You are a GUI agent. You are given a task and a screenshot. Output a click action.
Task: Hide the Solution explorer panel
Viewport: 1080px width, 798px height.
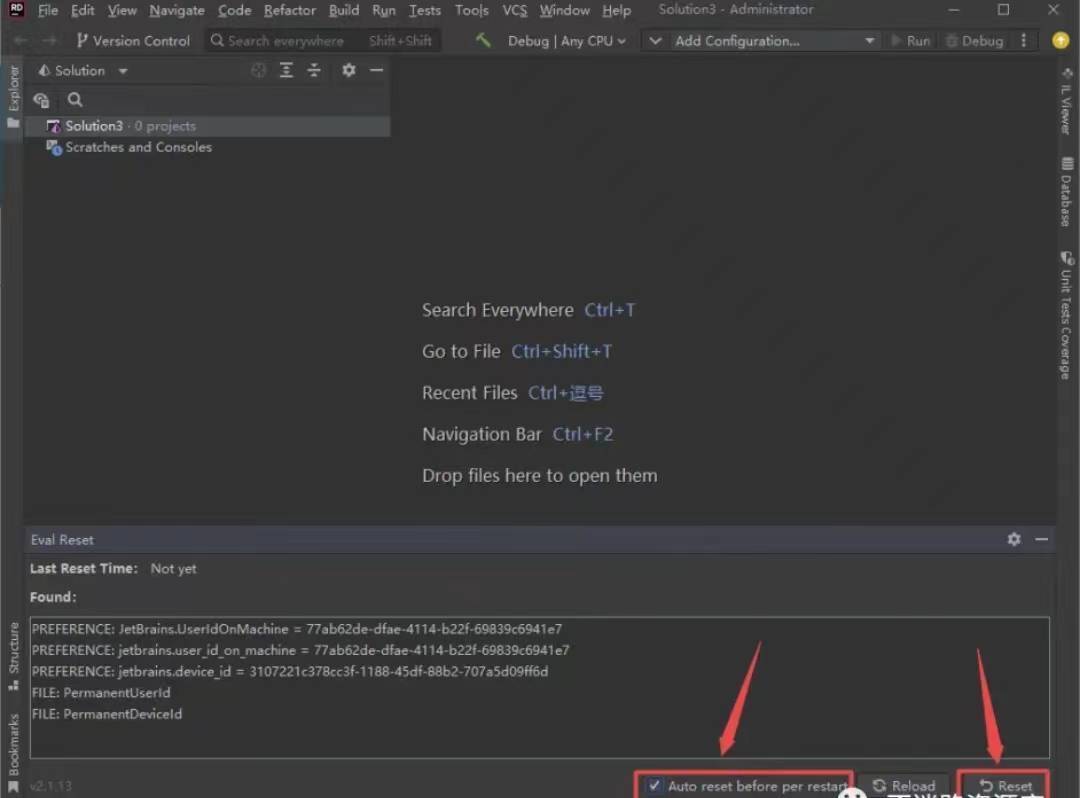click(x=376, y=70)
